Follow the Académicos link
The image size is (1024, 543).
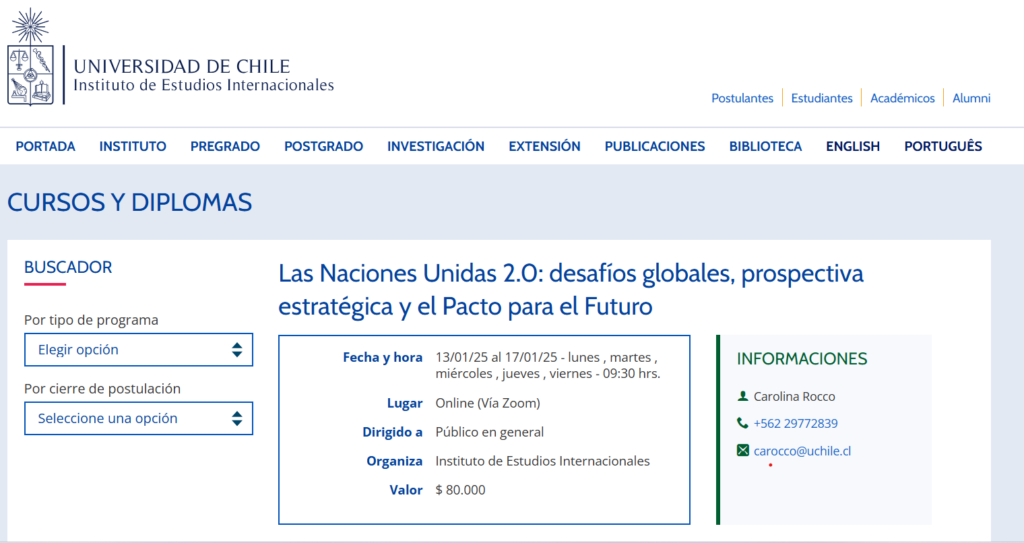point(903,98)
